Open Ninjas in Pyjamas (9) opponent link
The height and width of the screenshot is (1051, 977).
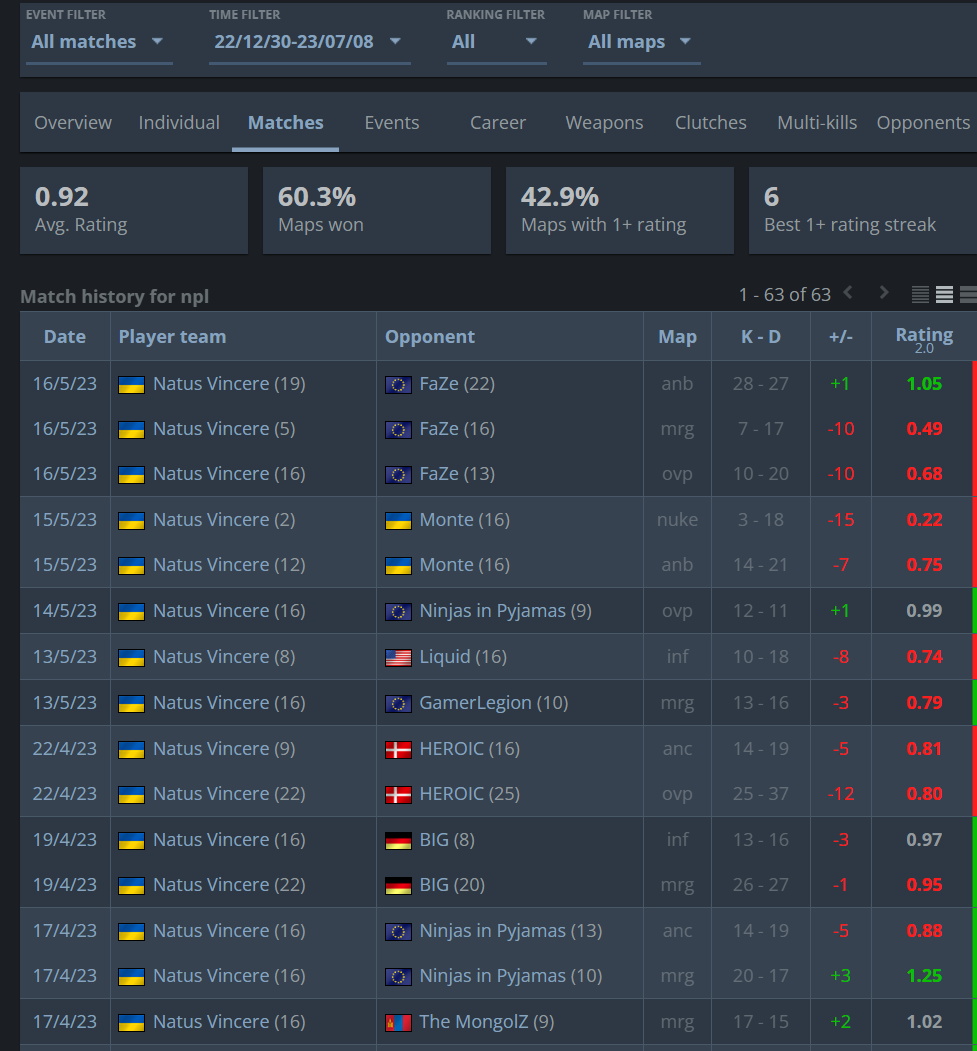coord(505,611)
